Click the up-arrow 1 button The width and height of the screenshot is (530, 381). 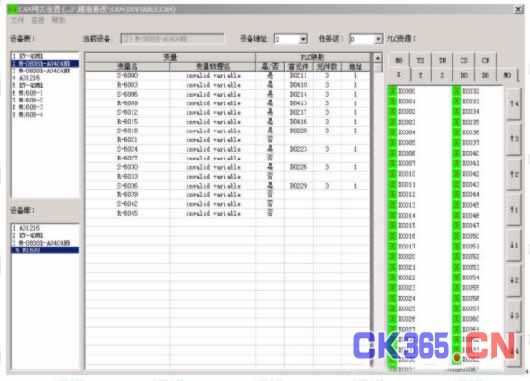[x=514, y=210]
